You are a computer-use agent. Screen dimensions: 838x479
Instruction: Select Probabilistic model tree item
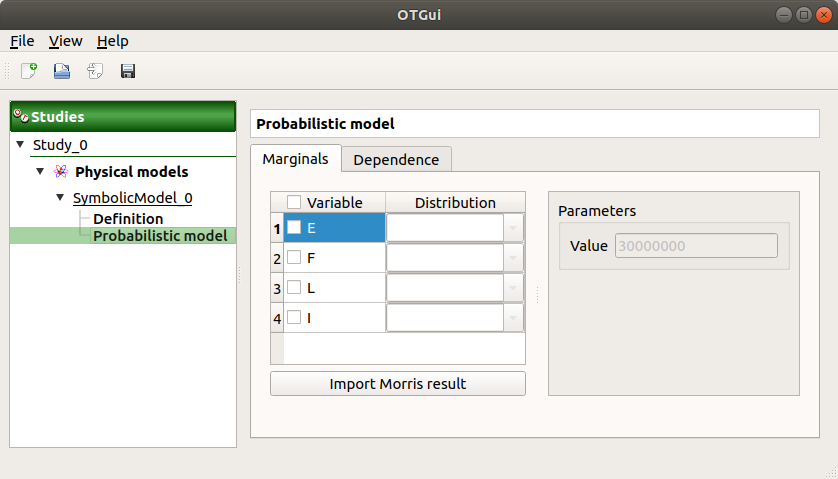pos(160,236)
